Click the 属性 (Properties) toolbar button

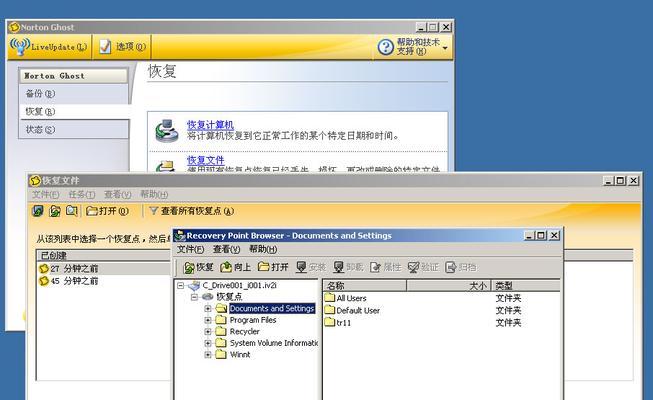(x=385, y=267)
